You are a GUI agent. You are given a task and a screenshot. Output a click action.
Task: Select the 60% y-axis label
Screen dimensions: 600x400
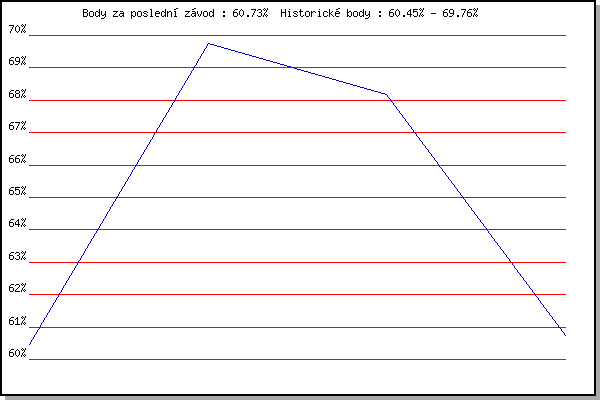tap(16, 353)
